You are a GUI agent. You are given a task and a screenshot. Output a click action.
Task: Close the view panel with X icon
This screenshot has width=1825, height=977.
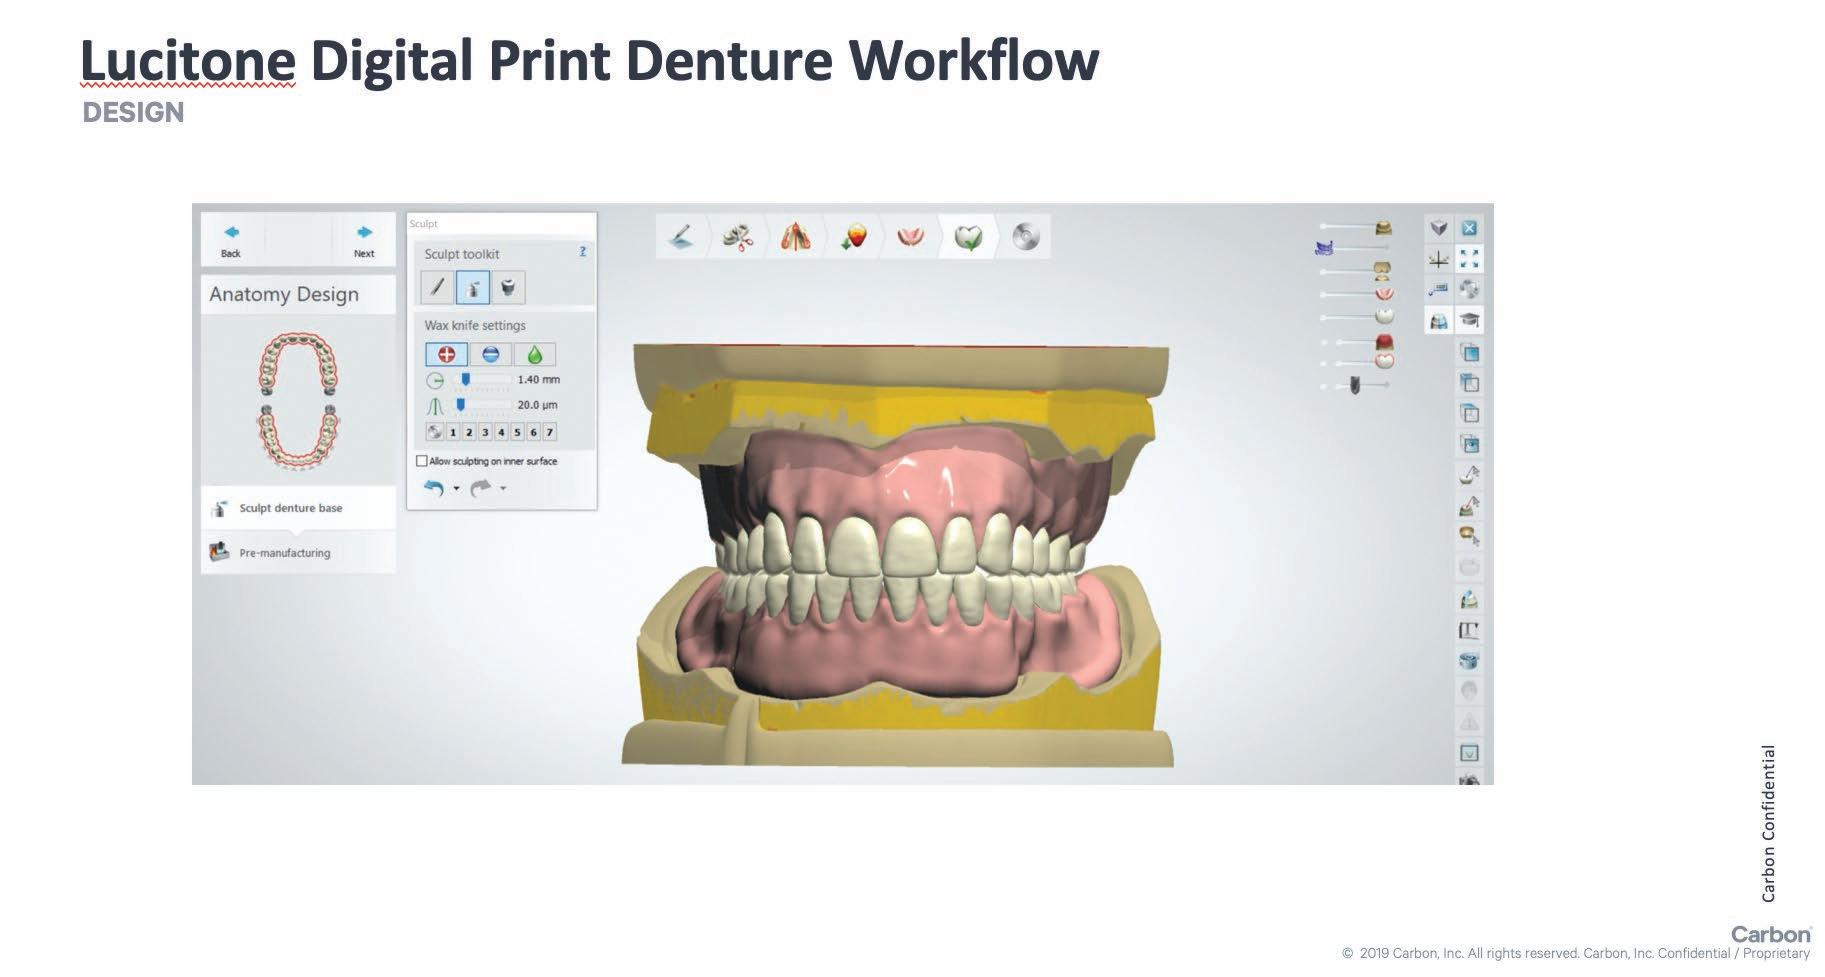tap(1469, 228)
